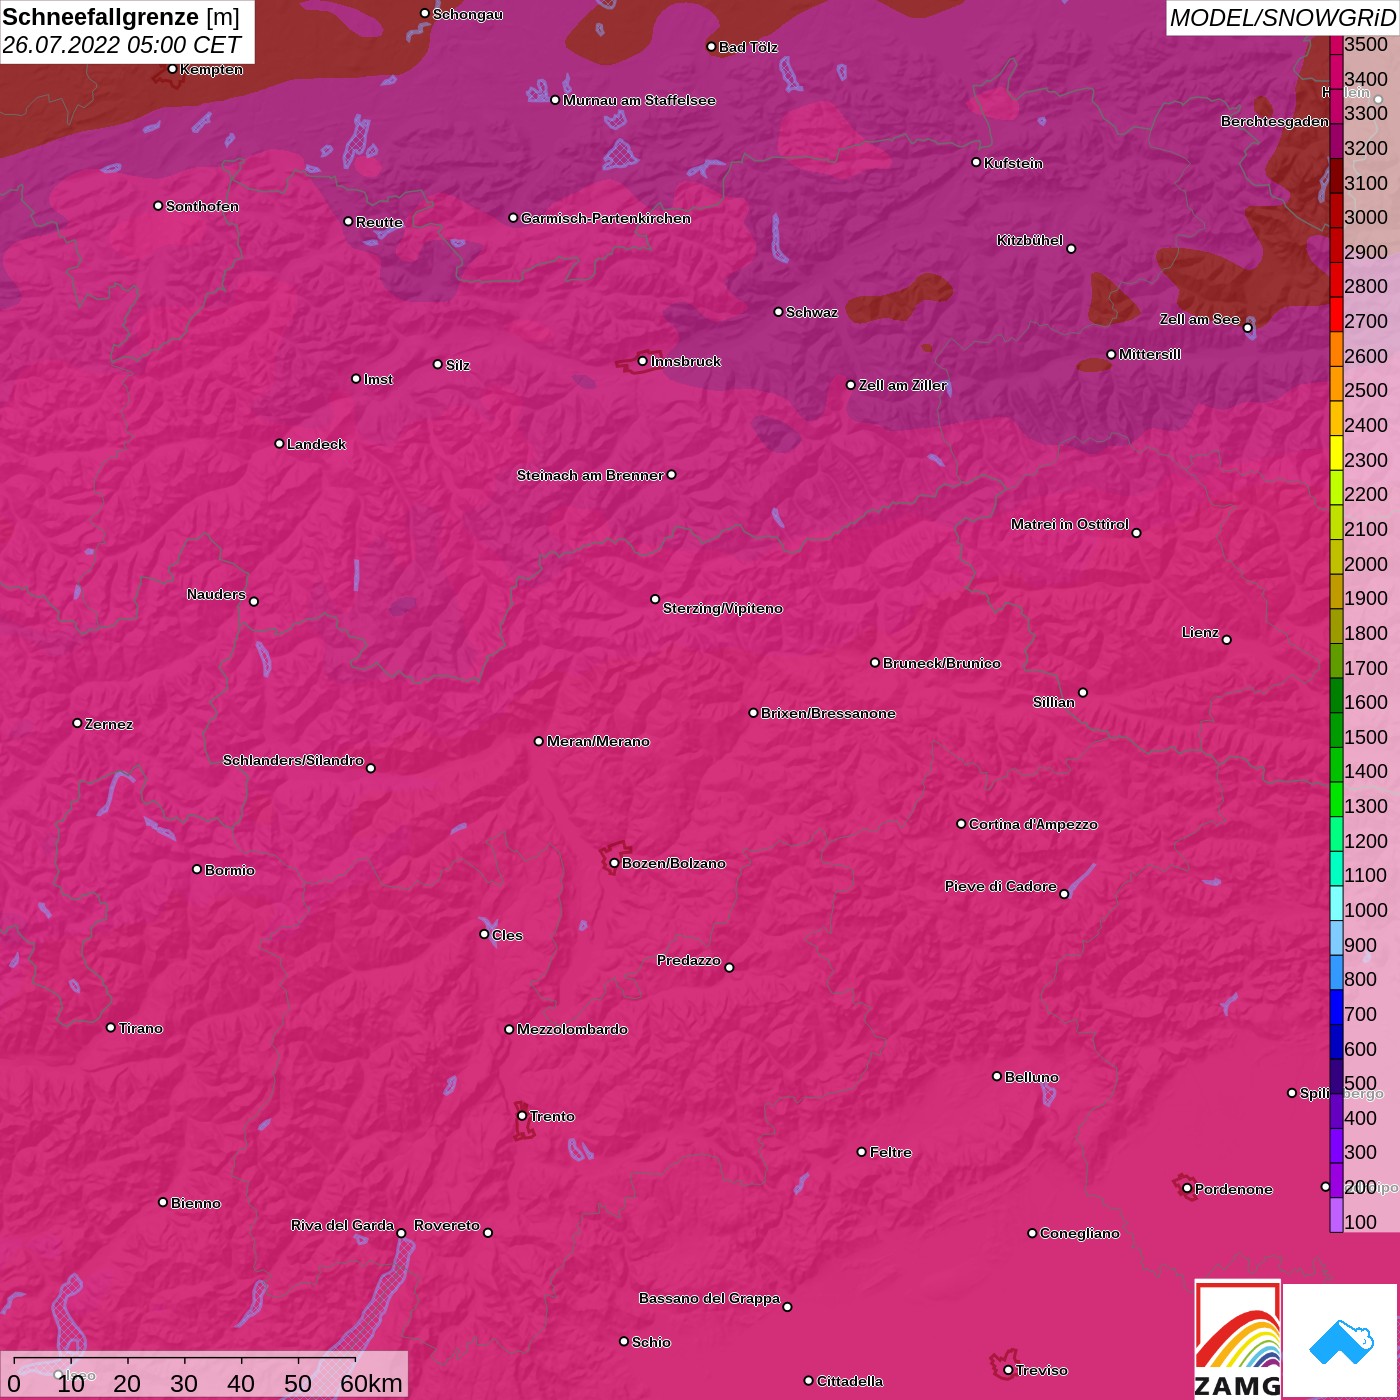This screenshot has width=1400, height=1400.
Task: Select the Conegliano town label
Action: point(1079,1233)
